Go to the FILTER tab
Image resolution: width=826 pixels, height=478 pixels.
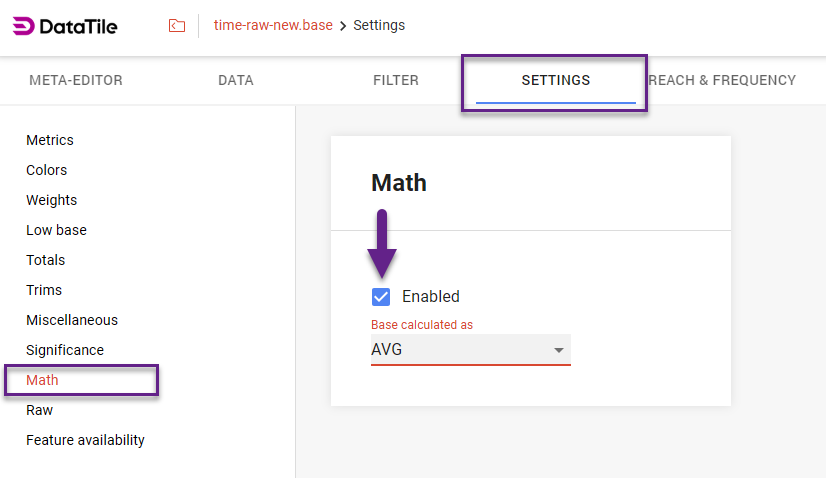point(396,80)
